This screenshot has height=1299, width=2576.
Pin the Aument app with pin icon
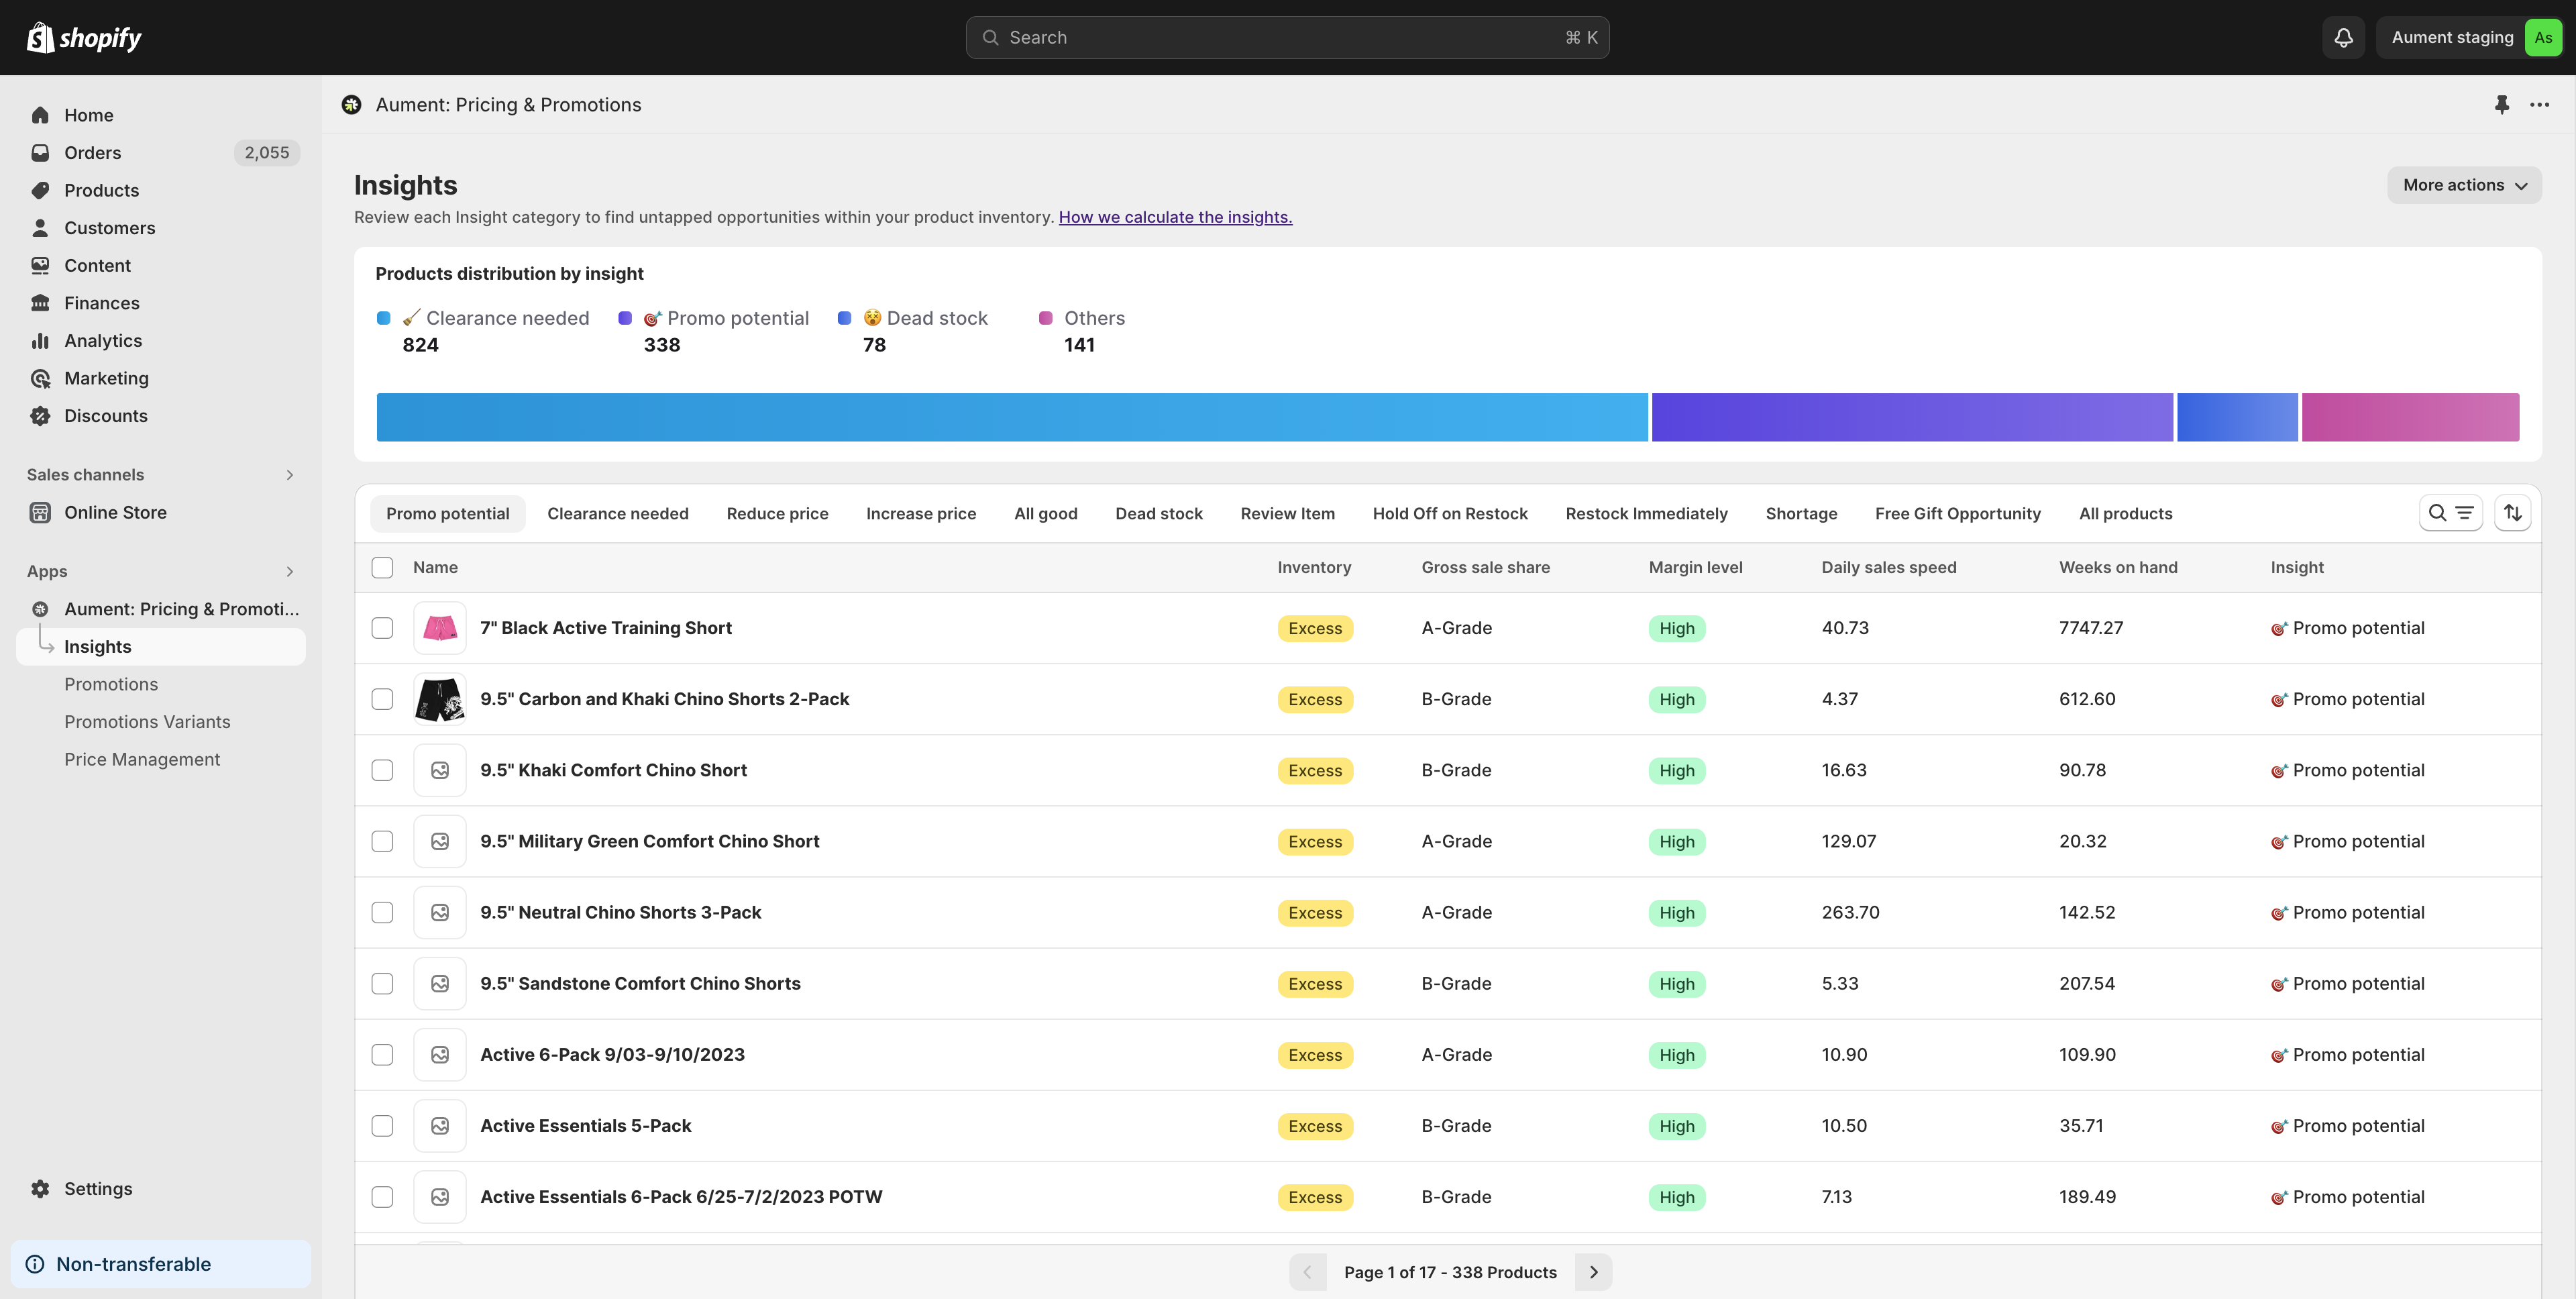tap(2502, 105)
